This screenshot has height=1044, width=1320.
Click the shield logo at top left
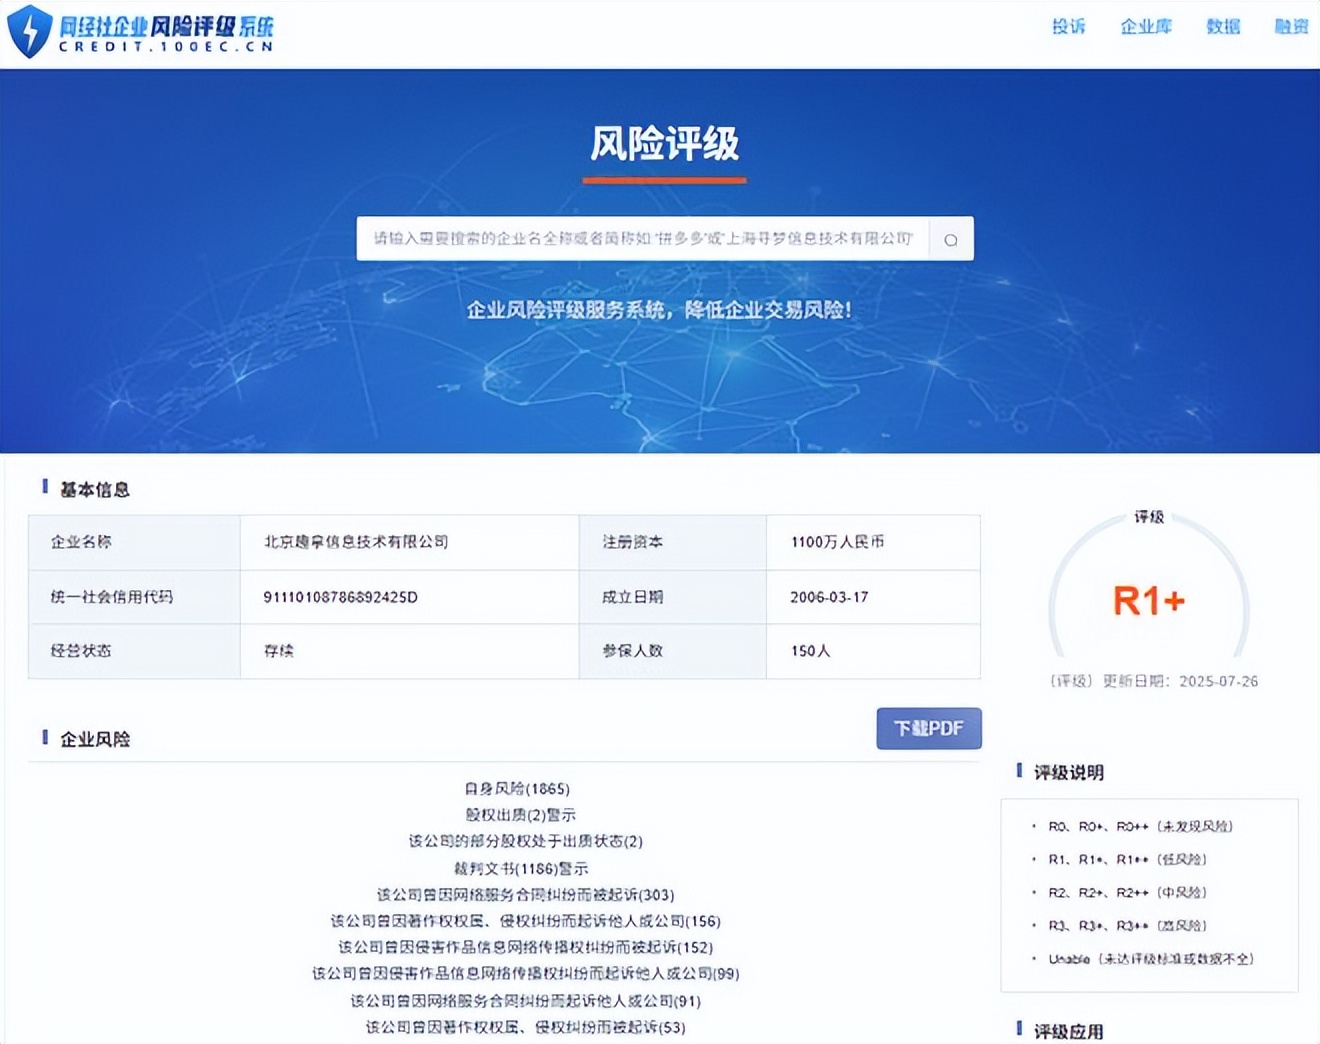coord(29,31)
